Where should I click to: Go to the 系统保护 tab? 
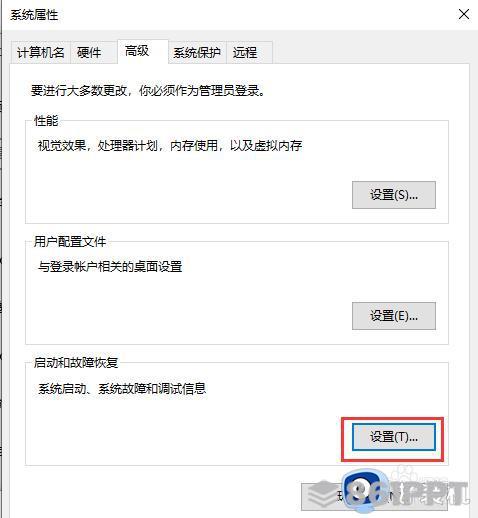[x=197, y=52]
